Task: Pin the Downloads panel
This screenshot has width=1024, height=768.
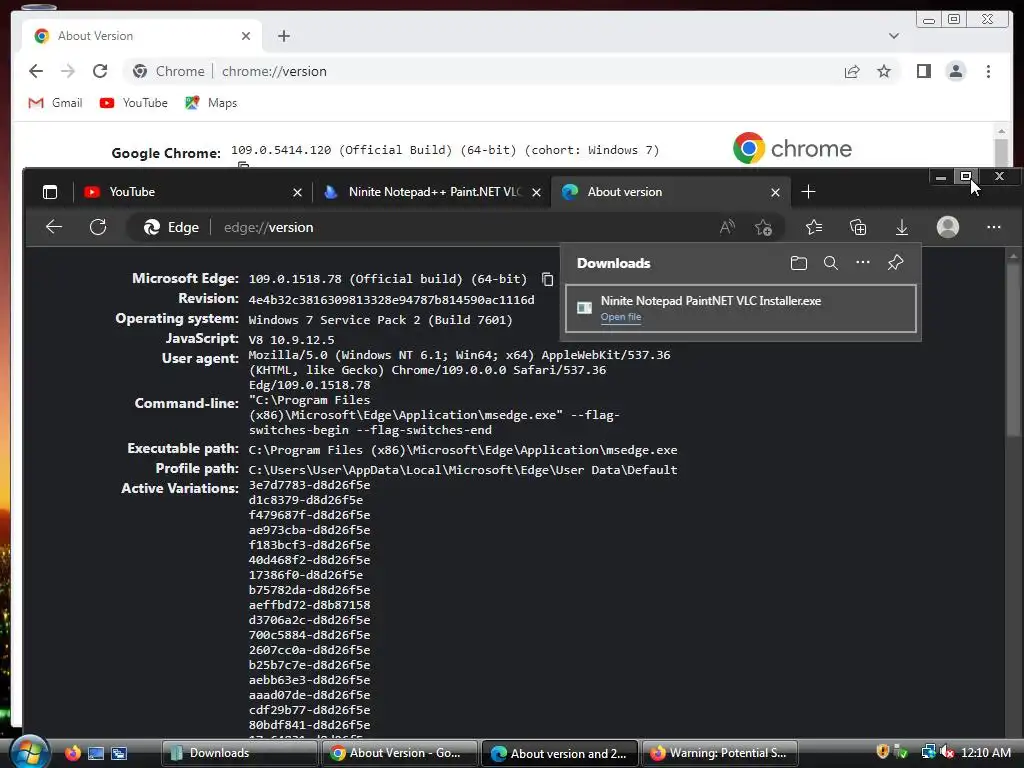Action: click(x=895, y=263)
